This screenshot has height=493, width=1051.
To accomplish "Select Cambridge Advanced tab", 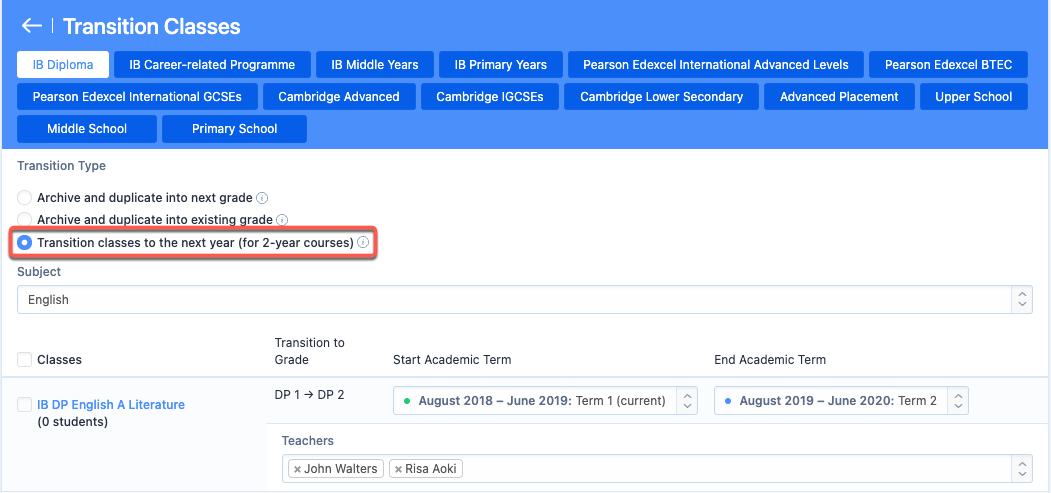I will tap(339, 96).
